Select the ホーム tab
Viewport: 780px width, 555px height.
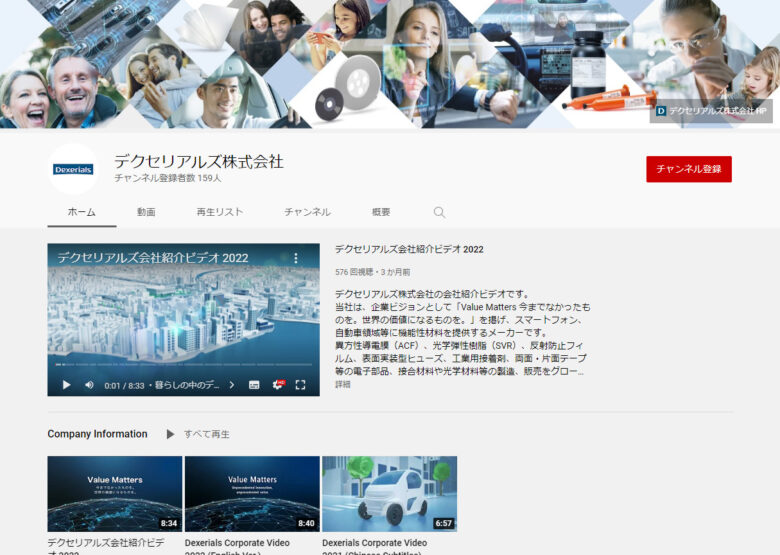tap(82, 212)
